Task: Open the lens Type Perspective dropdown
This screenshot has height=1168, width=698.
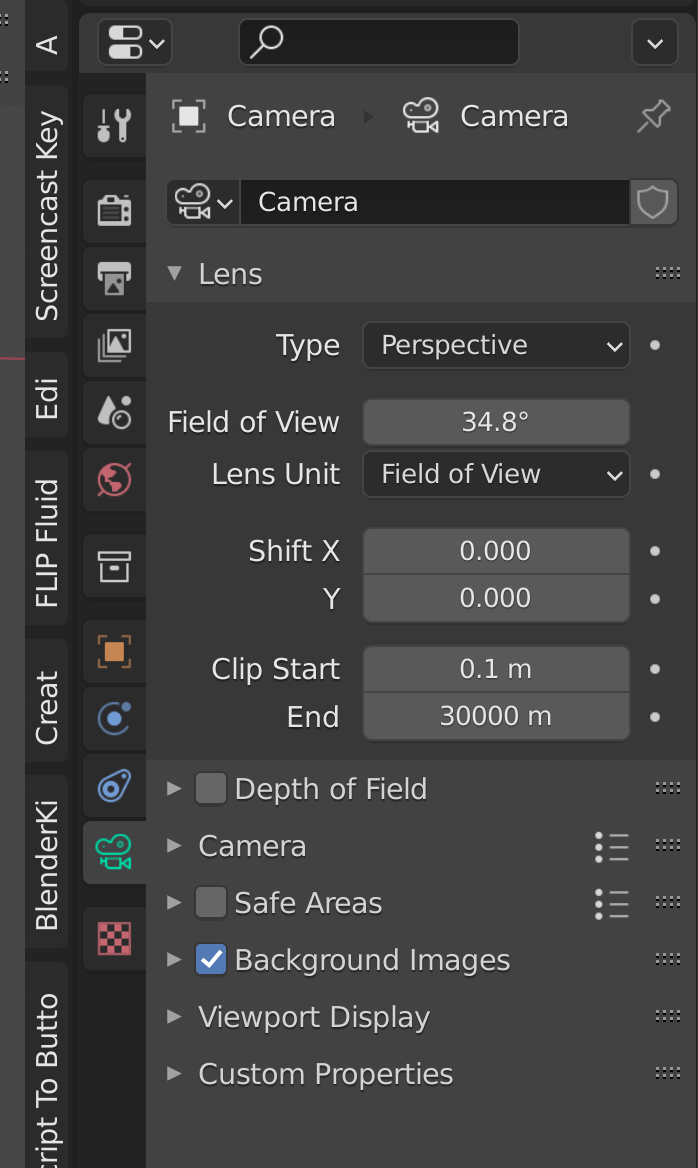Action: 496,346
